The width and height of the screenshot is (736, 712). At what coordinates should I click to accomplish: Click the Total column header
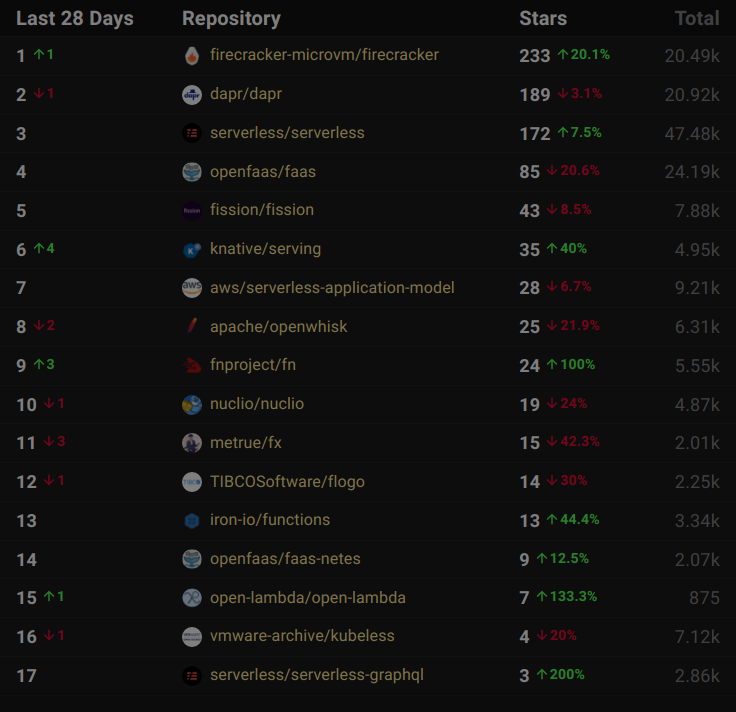[697, 19]
